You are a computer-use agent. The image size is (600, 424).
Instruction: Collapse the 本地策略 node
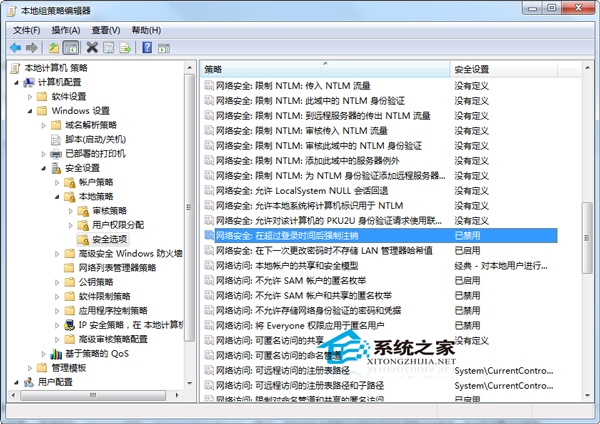tap(57, 197)
